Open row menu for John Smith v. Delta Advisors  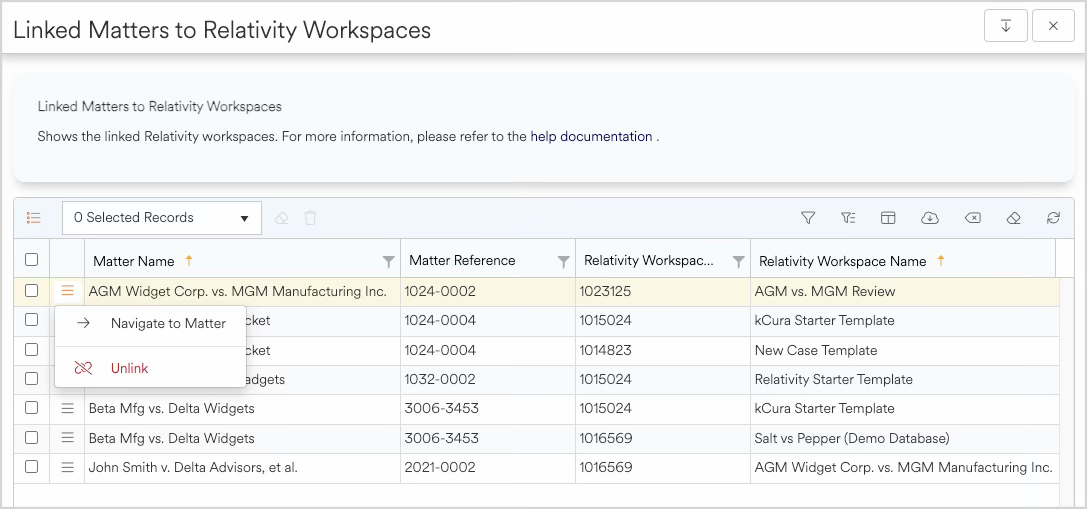[x=67, y=467]
